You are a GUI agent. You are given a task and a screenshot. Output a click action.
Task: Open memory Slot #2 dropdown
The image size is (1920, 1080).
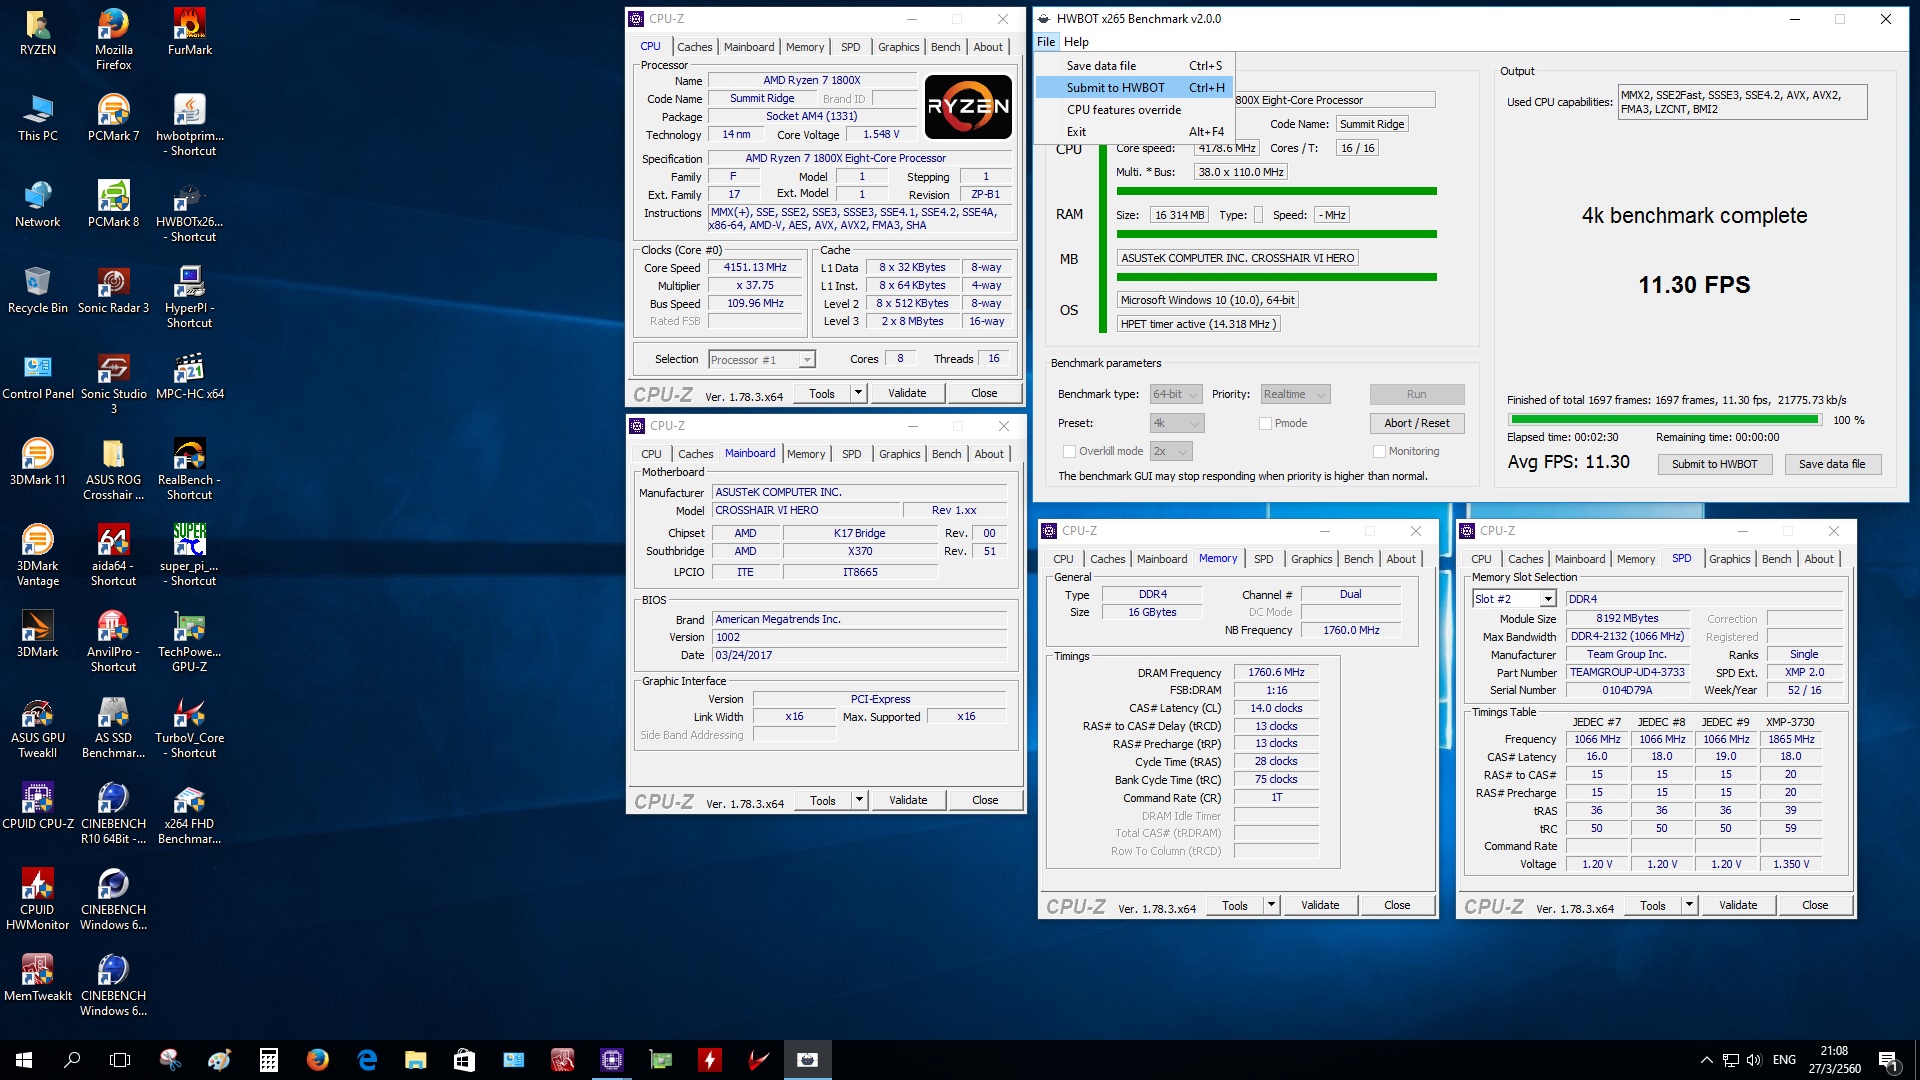(x=1514, y=599)
